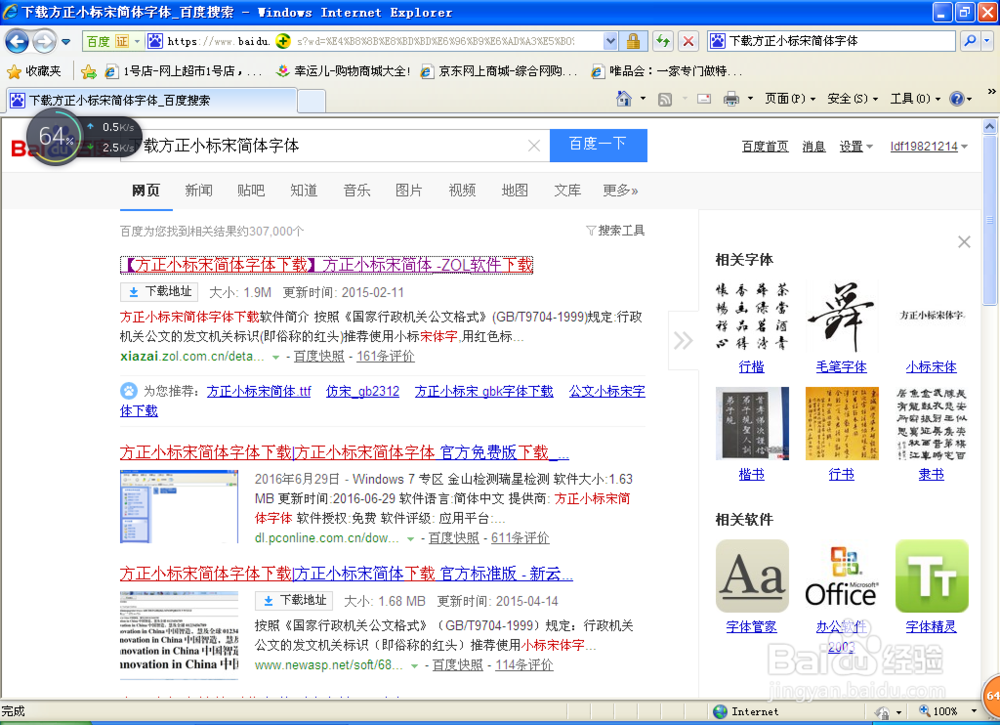Open the 工具(O) menu
1000x725 pixels.
(915, 99)
